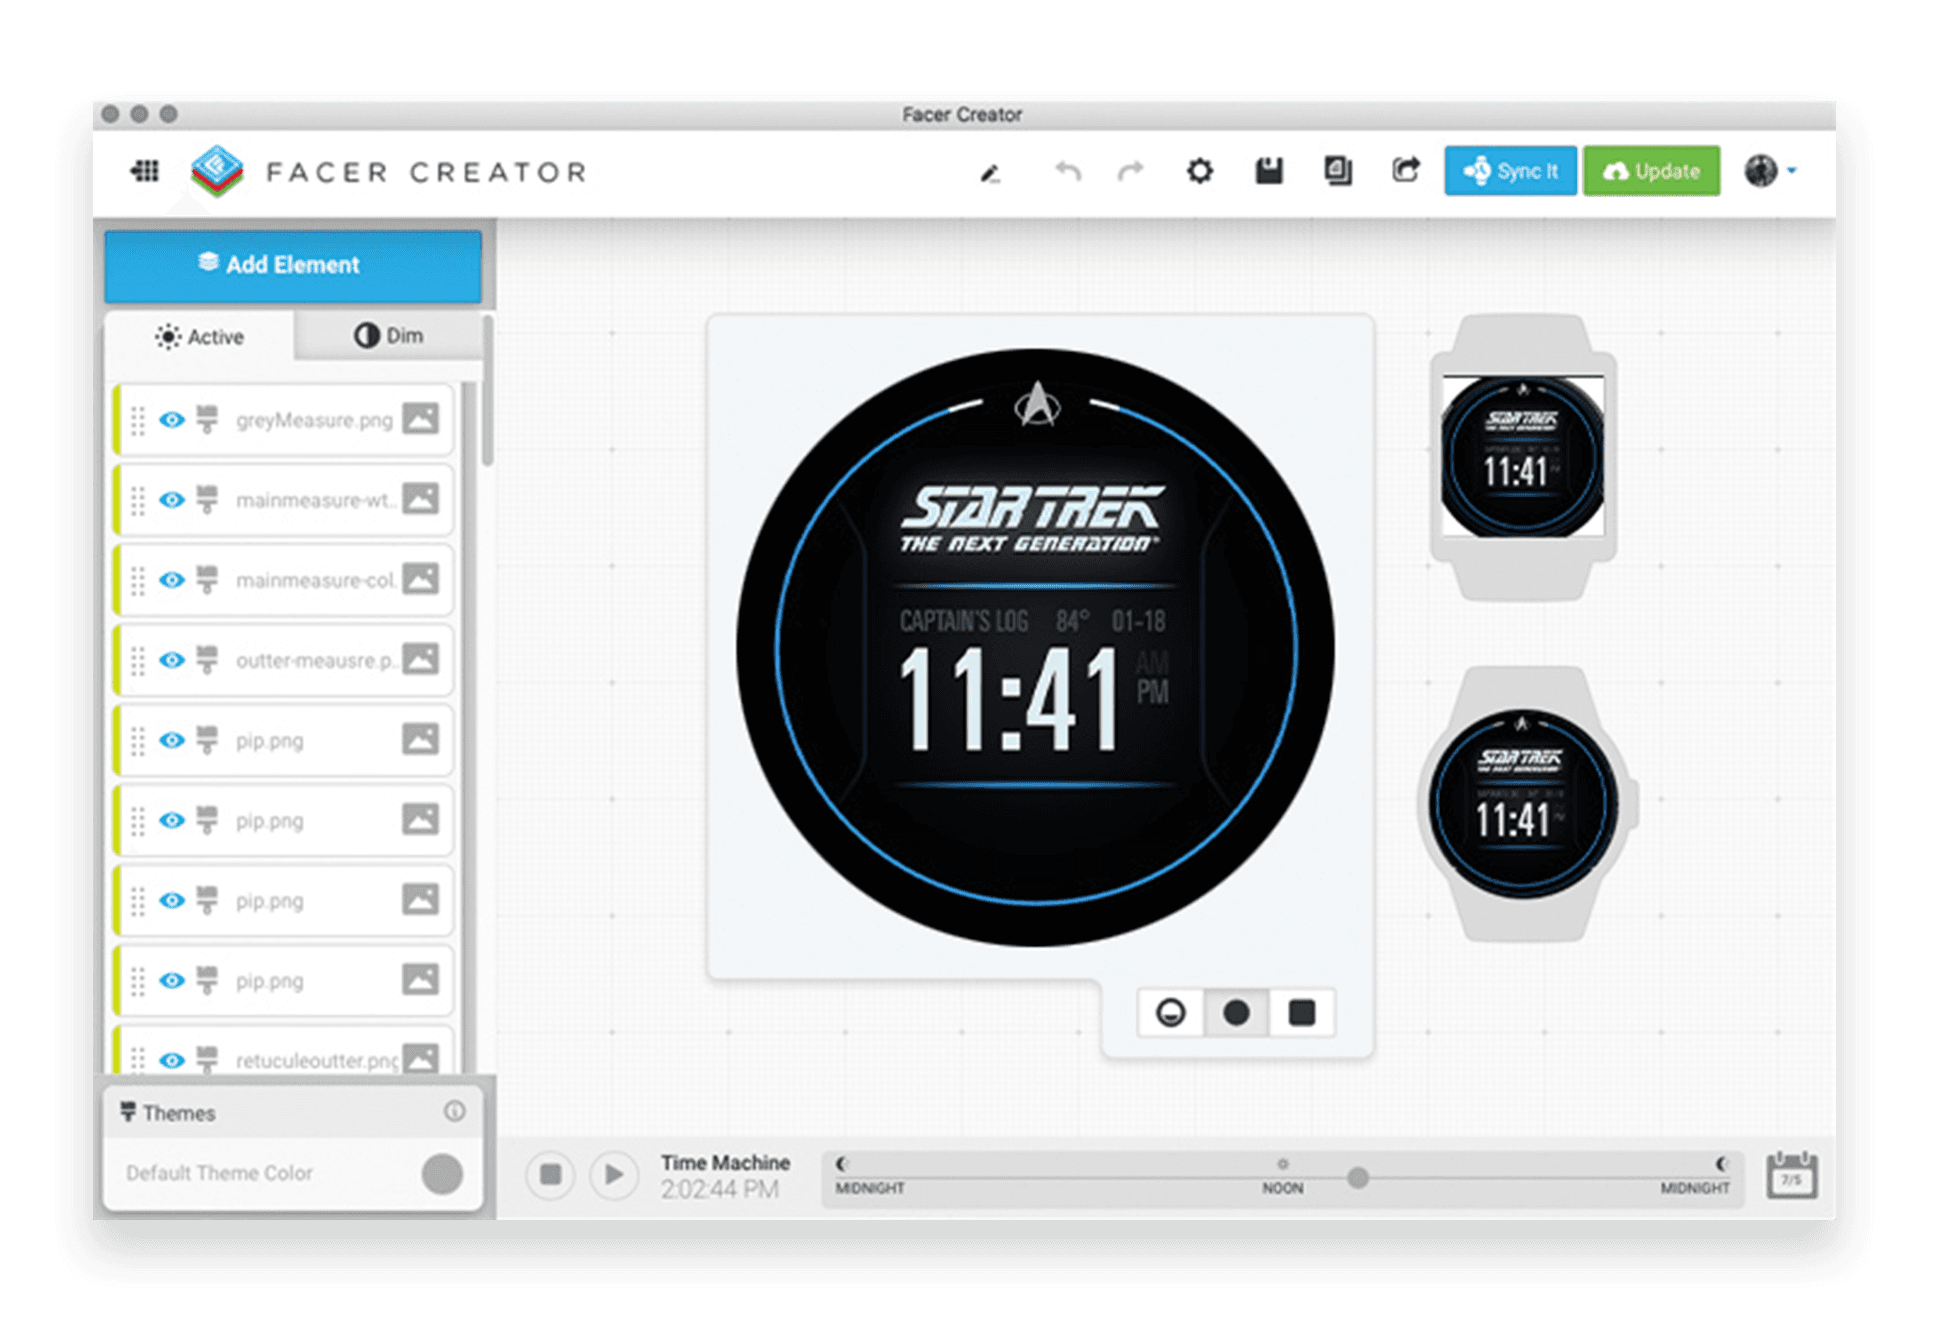Save the watch face using the save icon
The height and width of the screenshot is (1320, 1938).
click(1268, 171)
